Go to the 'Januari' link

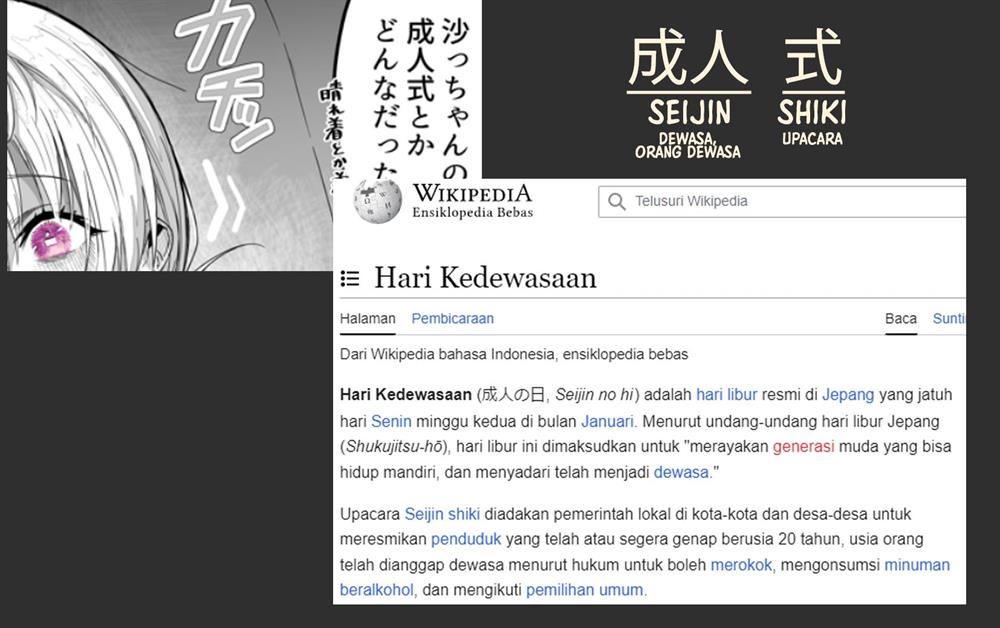pos(608,421)
